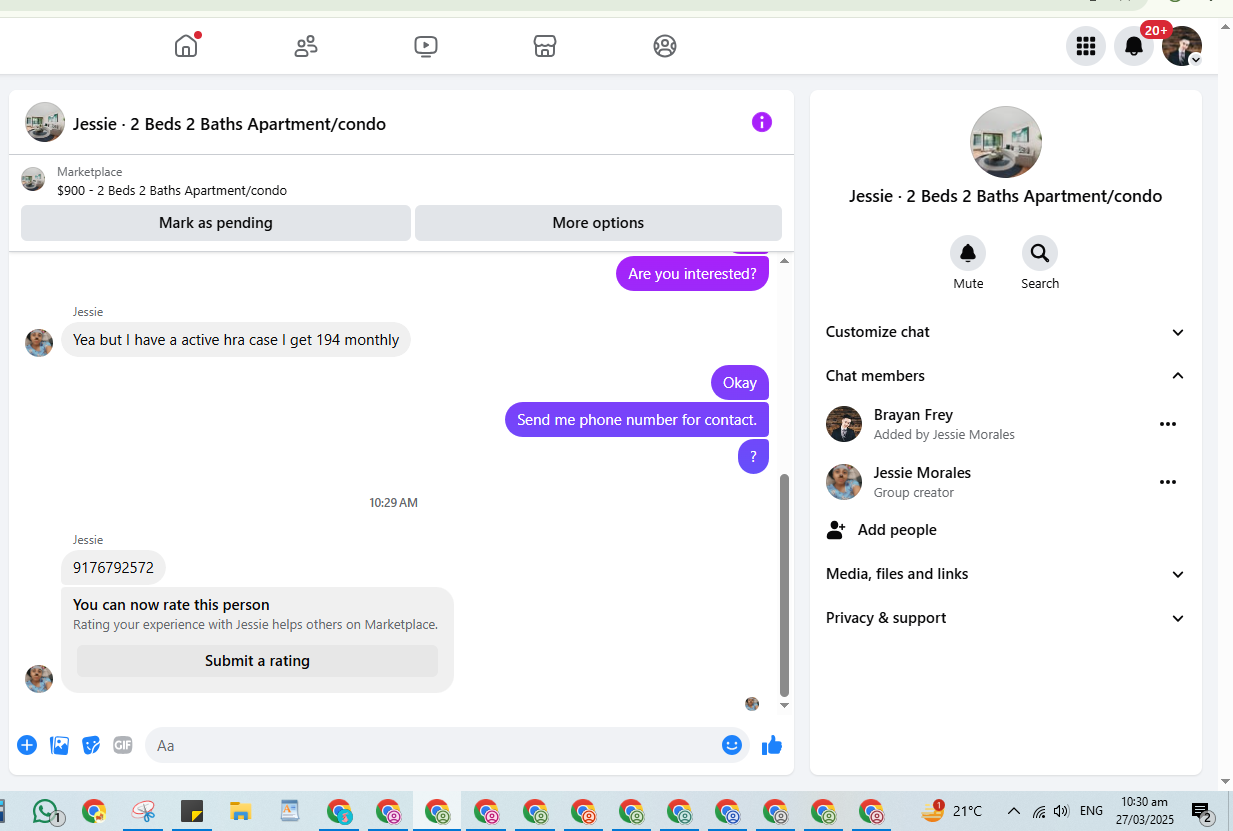Image resolution: width=1233 pixels, height=831 pixels.
Task: Choose a sticker icon in composer
Action: click(x=91, y=745)
